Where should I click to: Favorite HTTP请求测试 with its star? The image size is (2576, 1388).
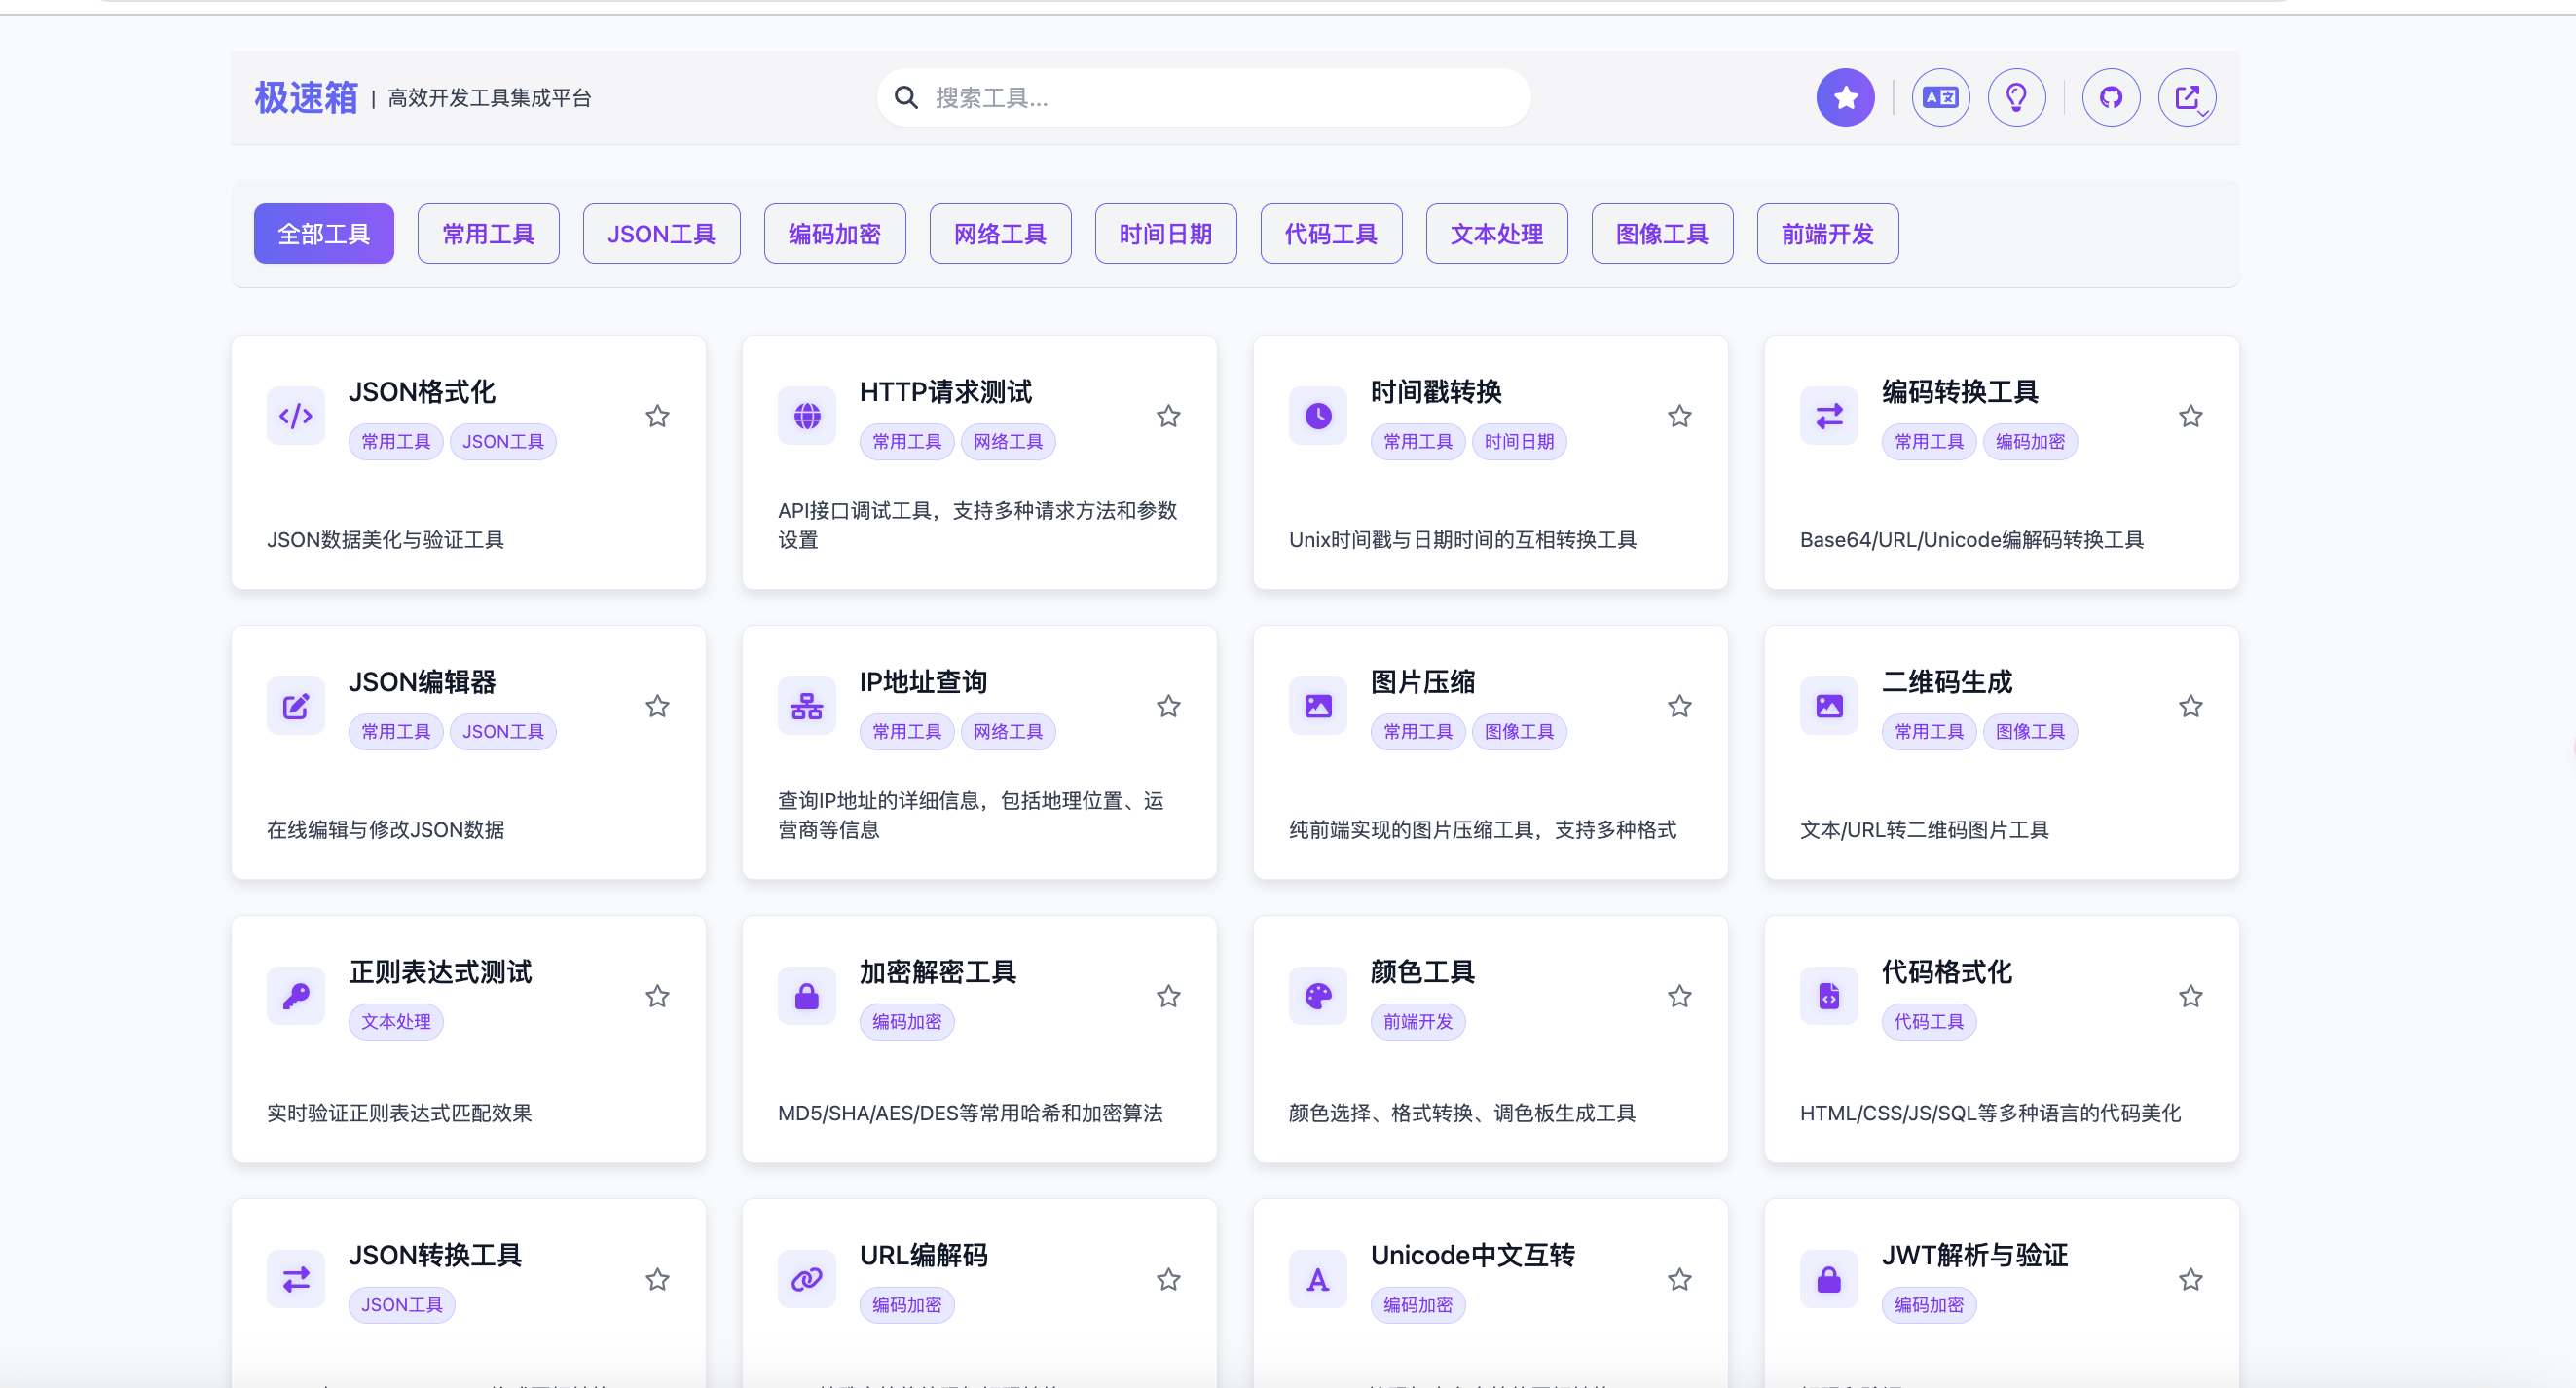point(1168,416)
